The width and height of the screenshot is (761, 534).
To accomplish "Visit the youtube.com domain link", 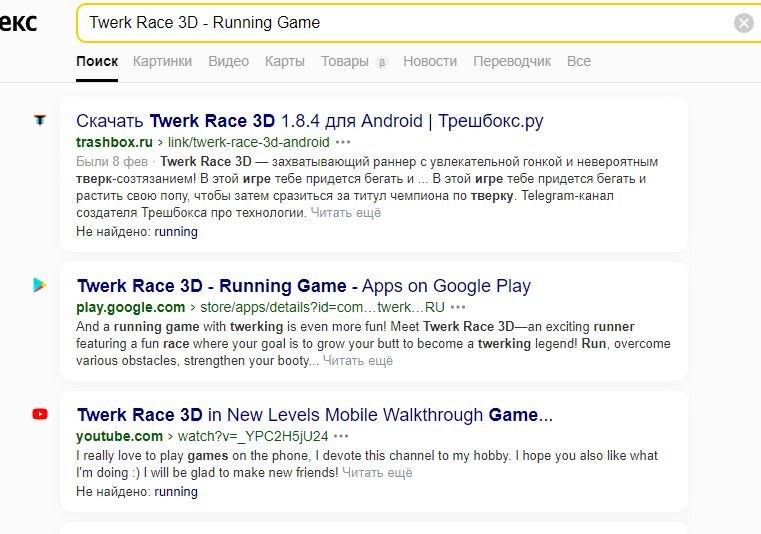I will 119,436.
